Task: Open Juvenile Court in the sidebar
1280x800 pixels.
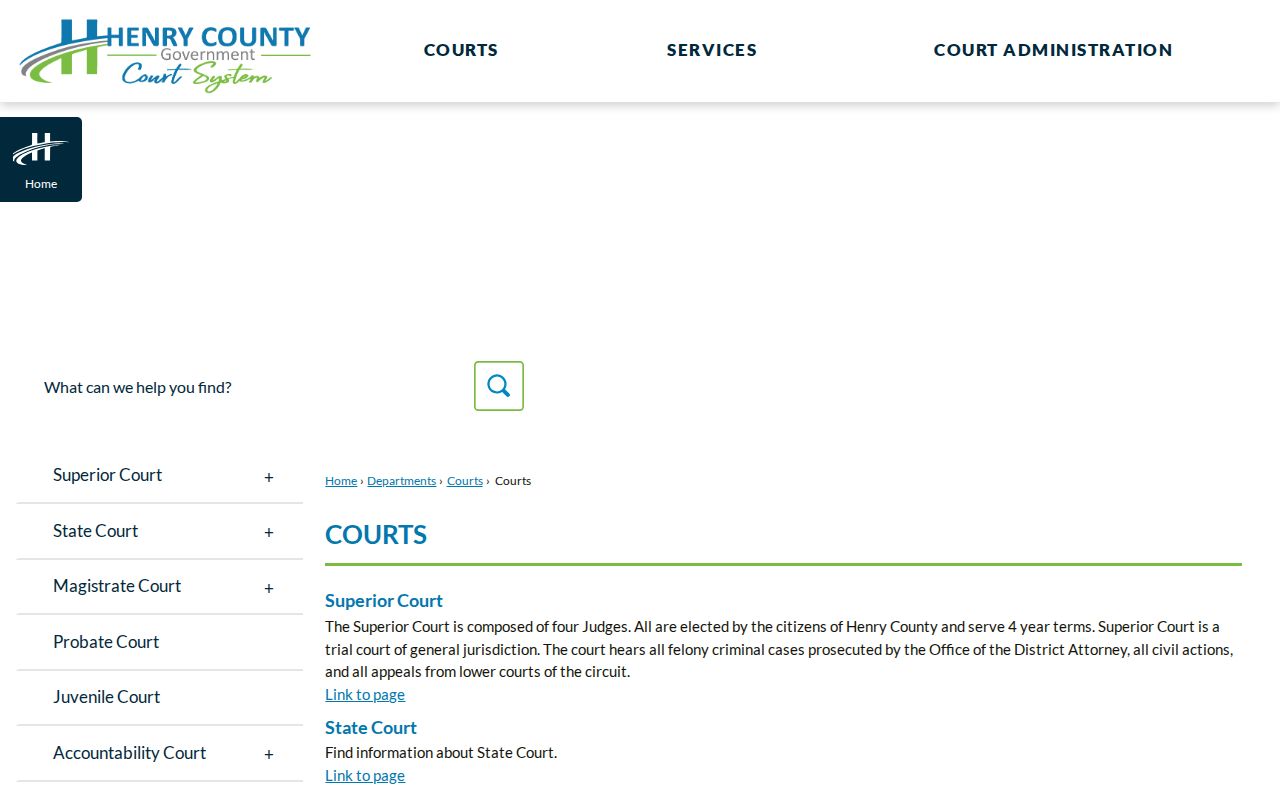Action: tap(107, 697)
